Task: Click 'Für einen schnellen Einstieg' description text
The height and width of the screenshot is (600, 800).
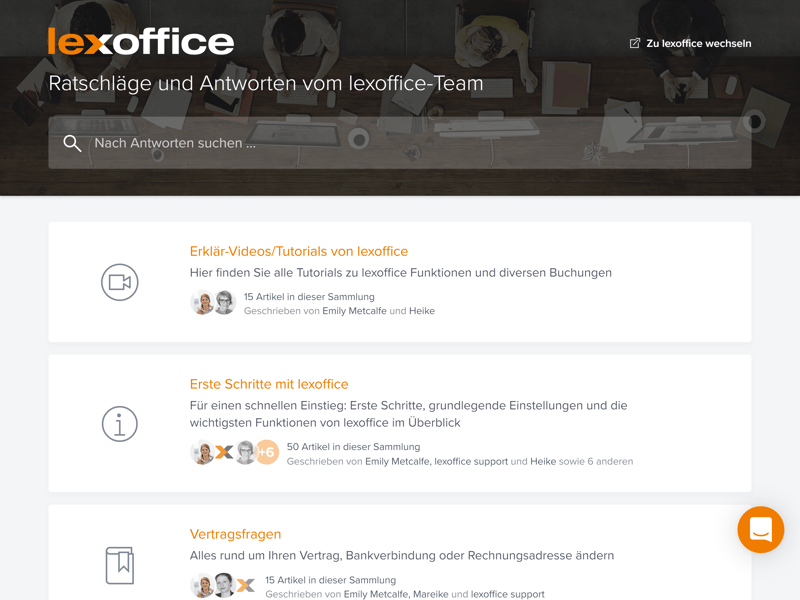Action: point(408,414)
